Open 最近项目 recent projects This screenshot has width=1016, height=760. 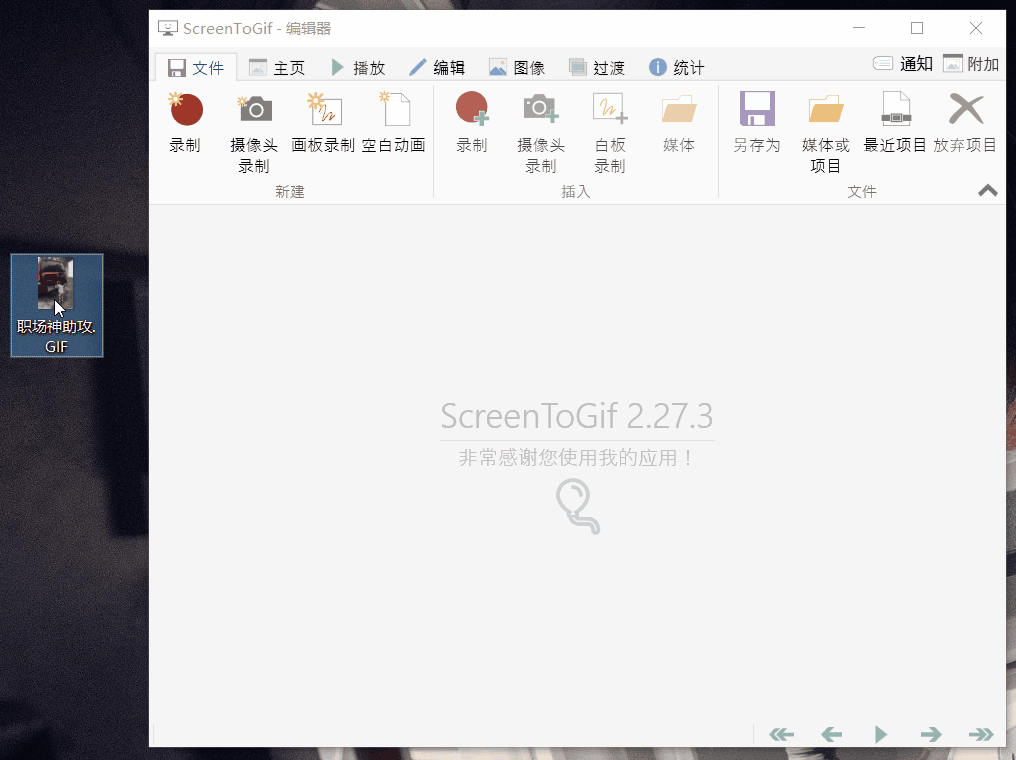(x=895, y=124)
